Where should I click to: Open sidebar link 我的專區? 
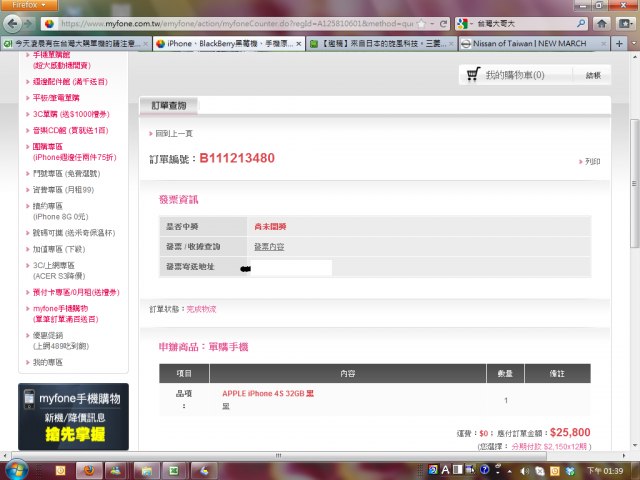(48, 362)
